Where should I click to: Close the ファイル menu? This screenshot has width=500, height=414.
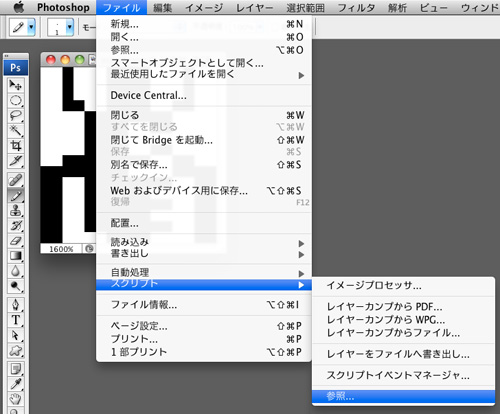coord(122,7)
